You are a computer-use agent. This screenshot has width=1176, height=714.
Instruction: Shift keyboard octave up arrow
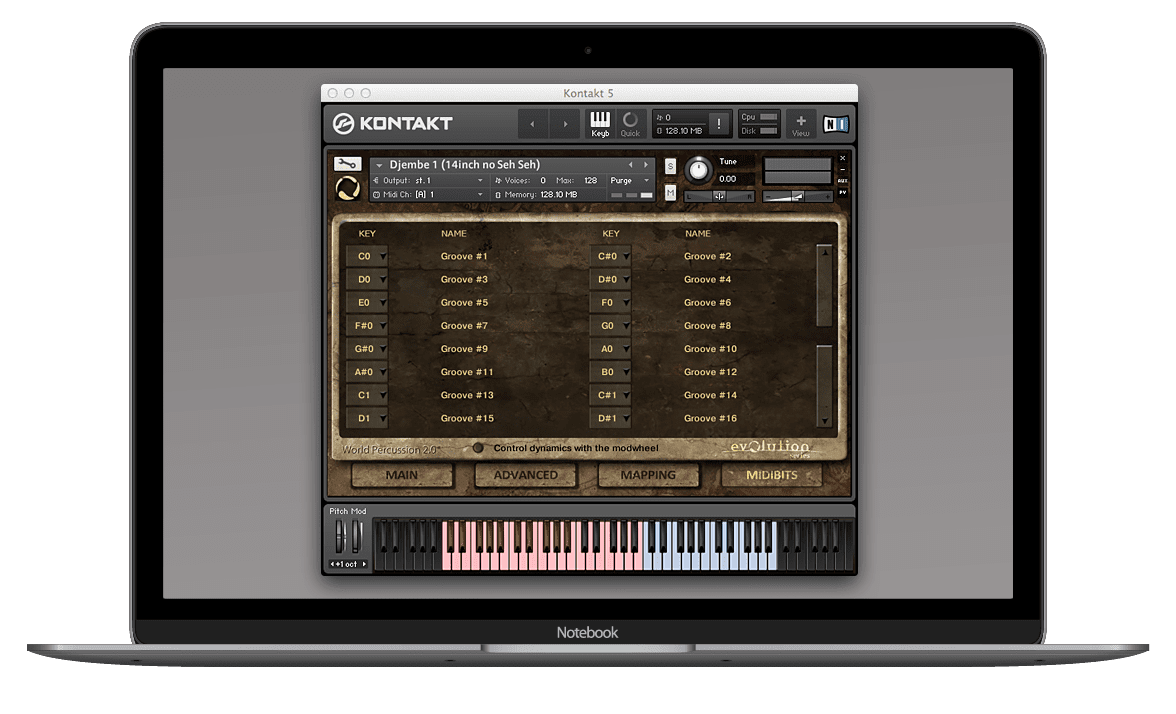[x=364, y=564]
